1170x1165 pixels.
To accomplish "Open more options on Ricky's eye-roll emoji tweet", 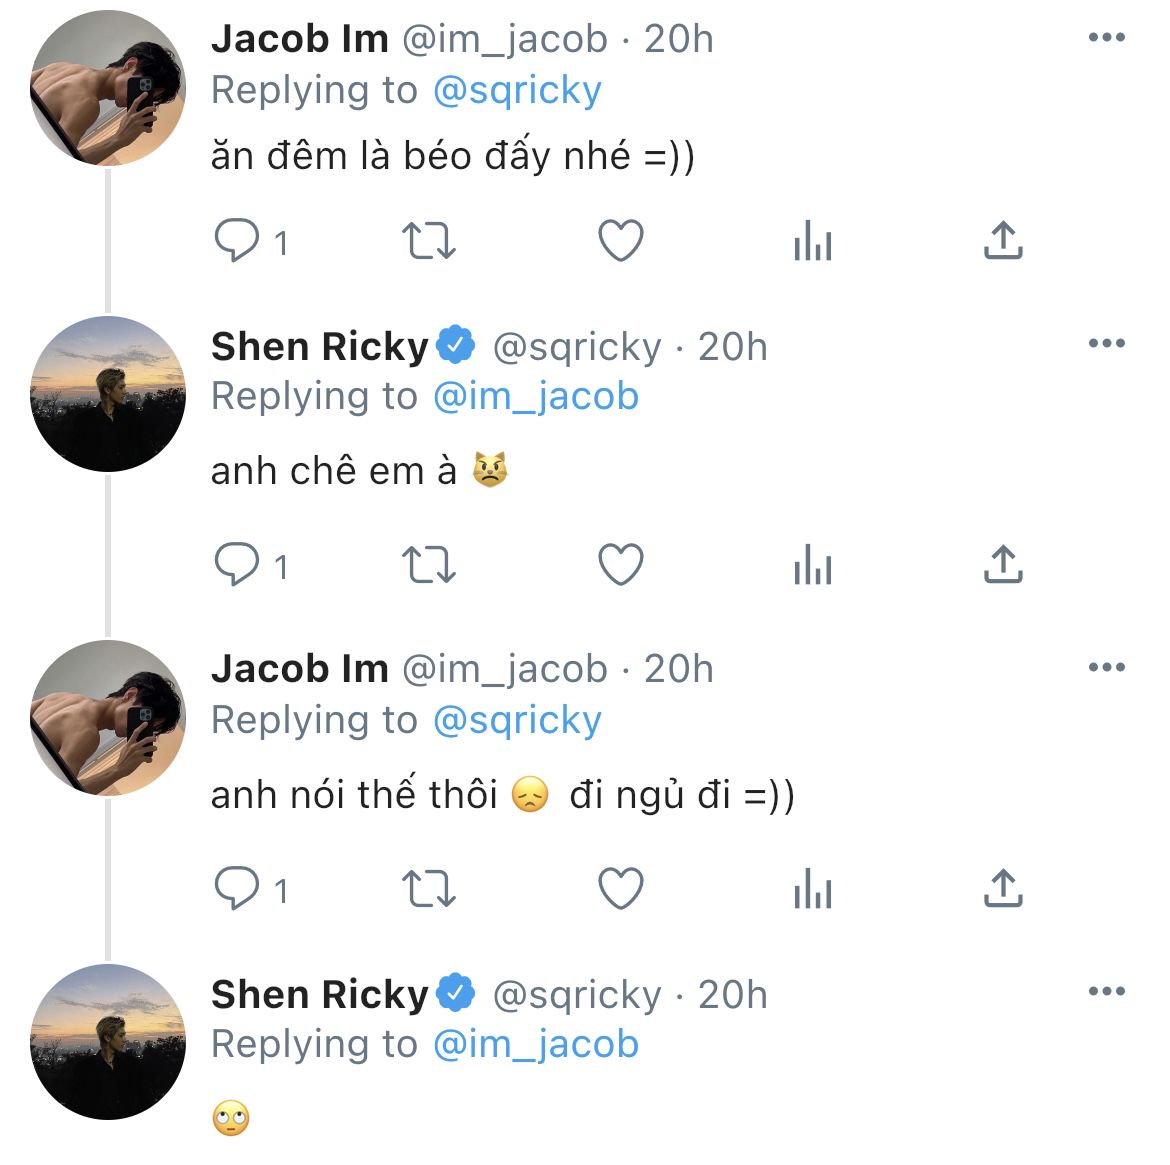I will click(1106, 992).
